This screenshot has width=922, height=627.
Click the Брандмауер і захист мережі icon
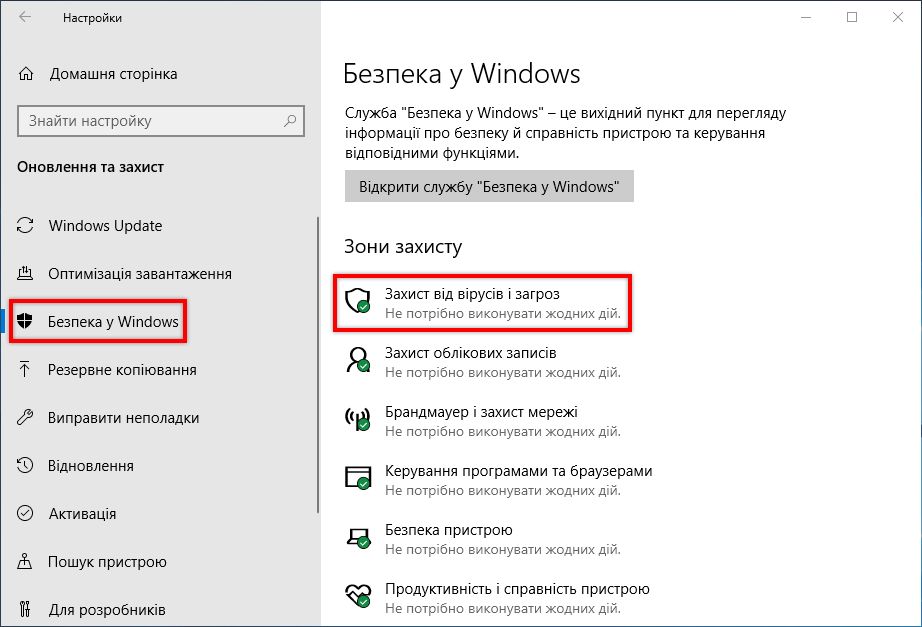coord(357,420)
